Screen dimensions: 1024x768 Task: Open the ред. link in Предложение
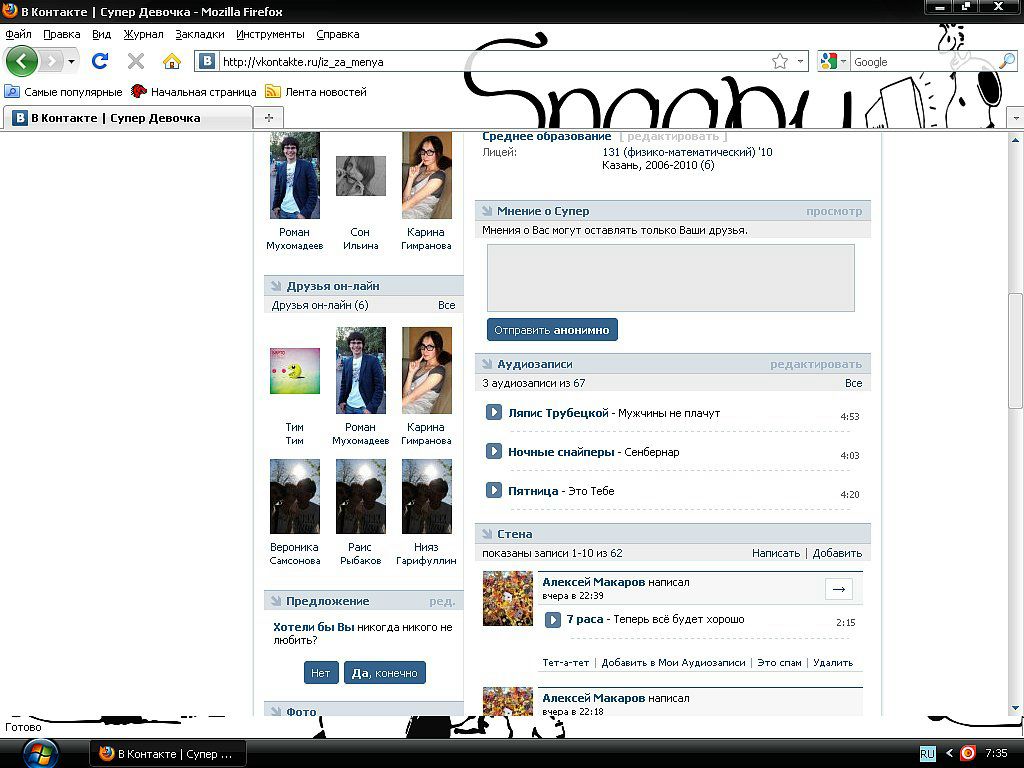tap(442, 601)
